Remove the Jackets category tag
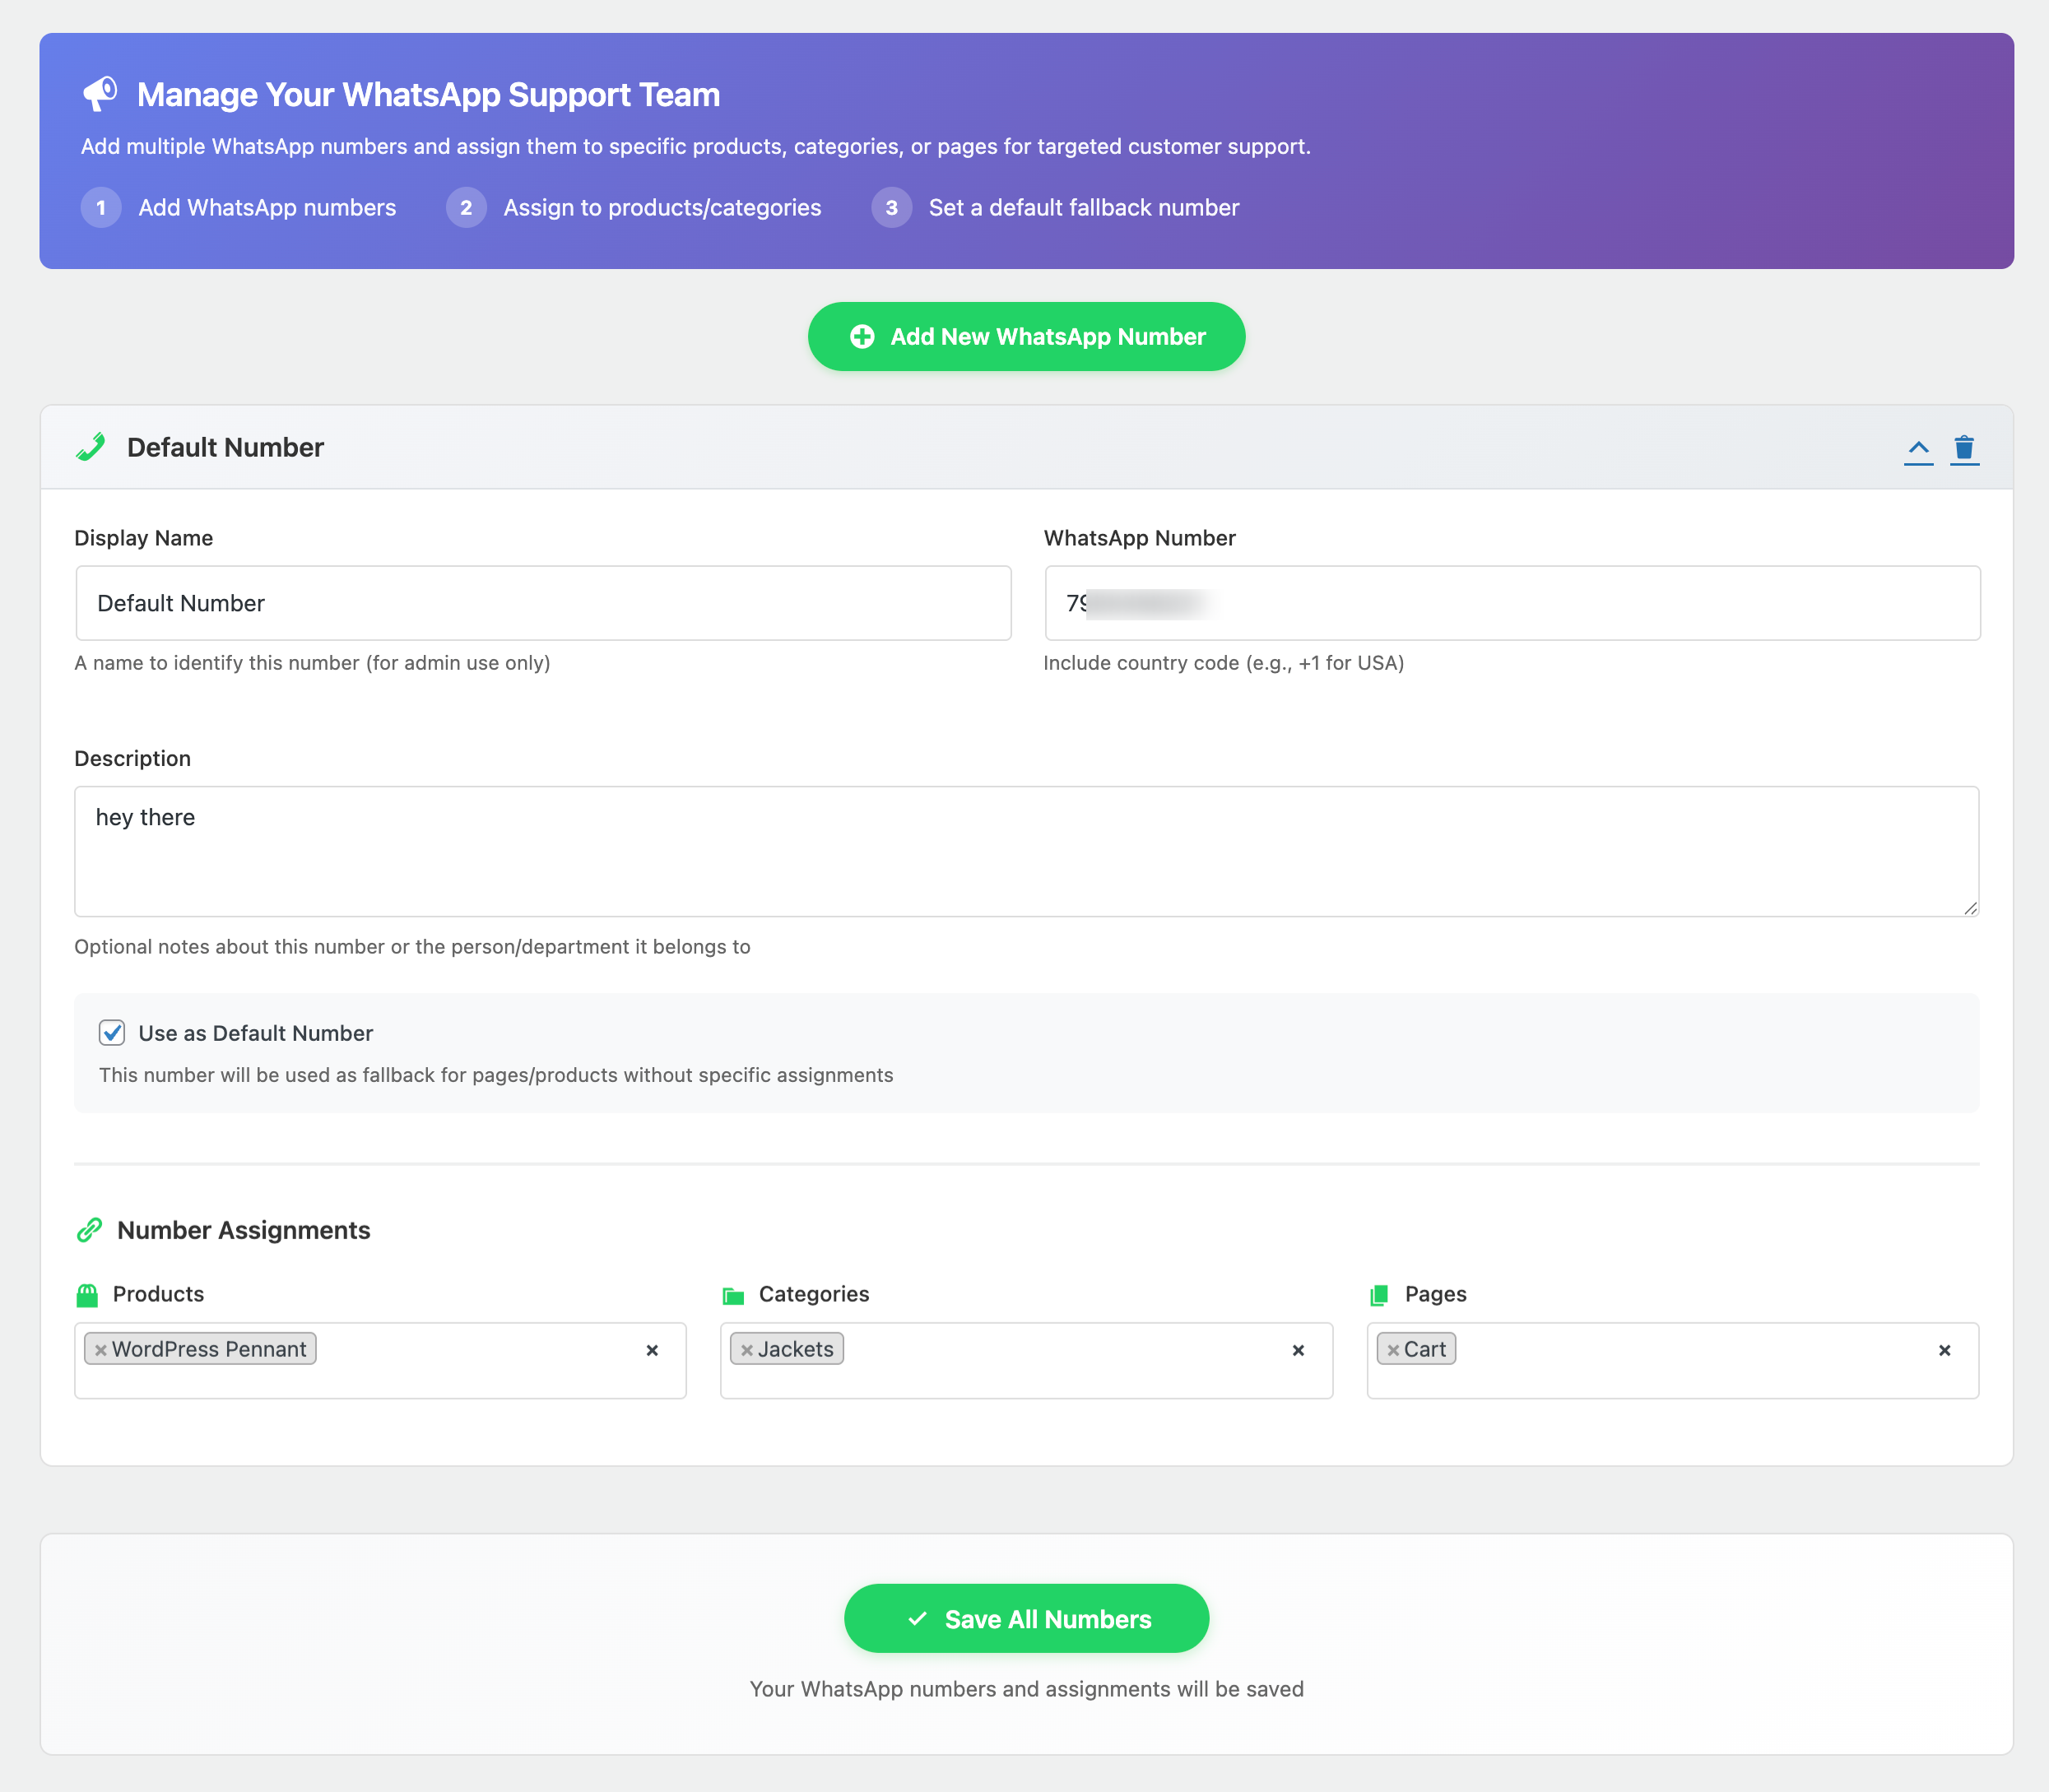The width and height of the screenshot is (2049, 1792). click(746, 1350)
